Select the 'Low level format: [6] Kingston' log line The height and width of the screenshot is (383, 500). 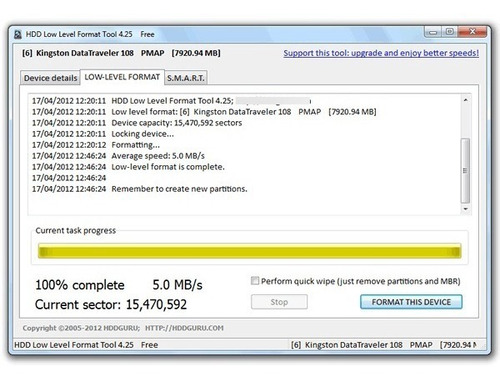tap(204, 112)
